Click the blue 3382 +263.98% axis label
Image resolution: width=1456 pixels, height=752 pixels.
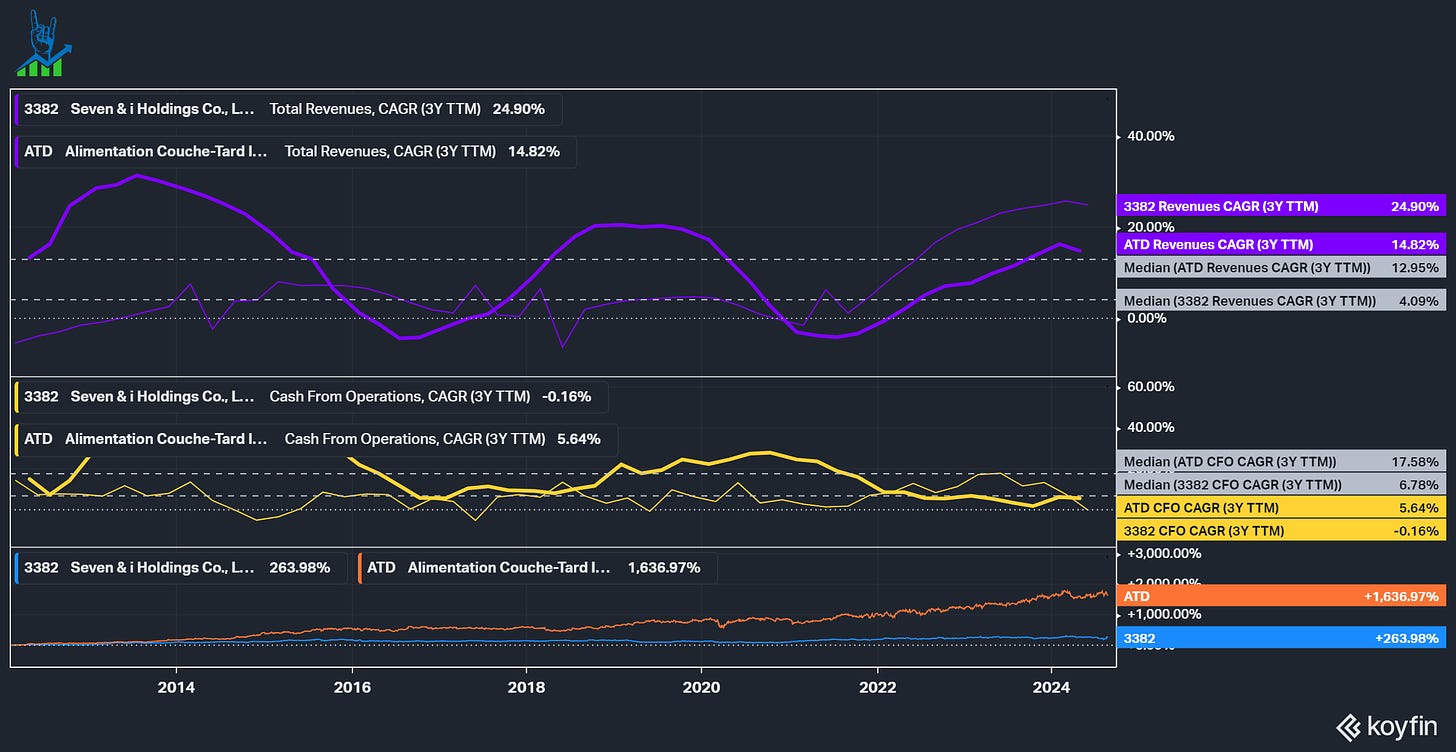click(x=1281, y=638)
